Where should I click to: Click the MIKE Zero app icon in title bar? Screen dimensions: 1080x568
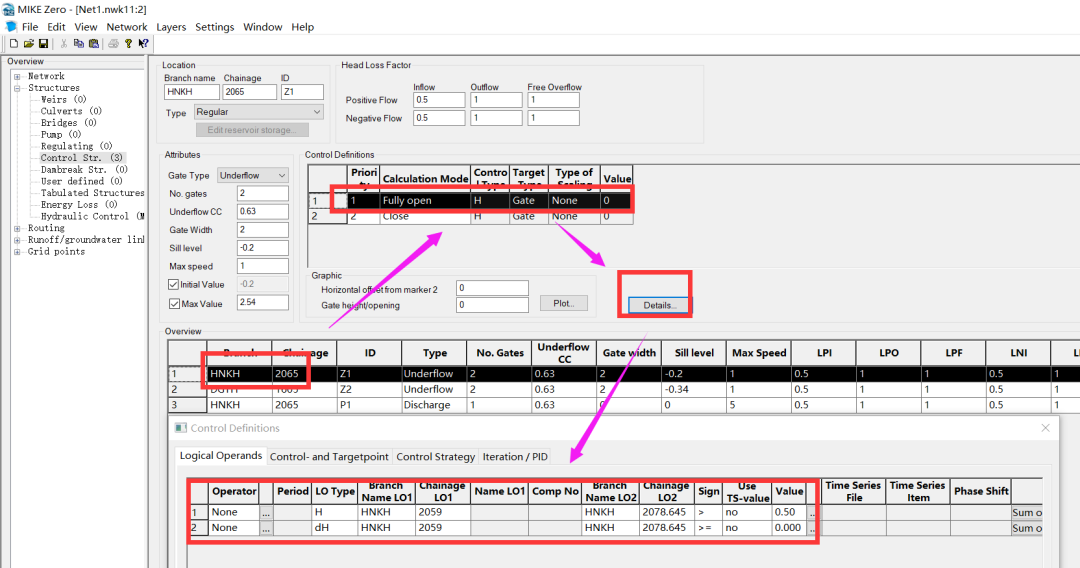click(x=8, y=9)
